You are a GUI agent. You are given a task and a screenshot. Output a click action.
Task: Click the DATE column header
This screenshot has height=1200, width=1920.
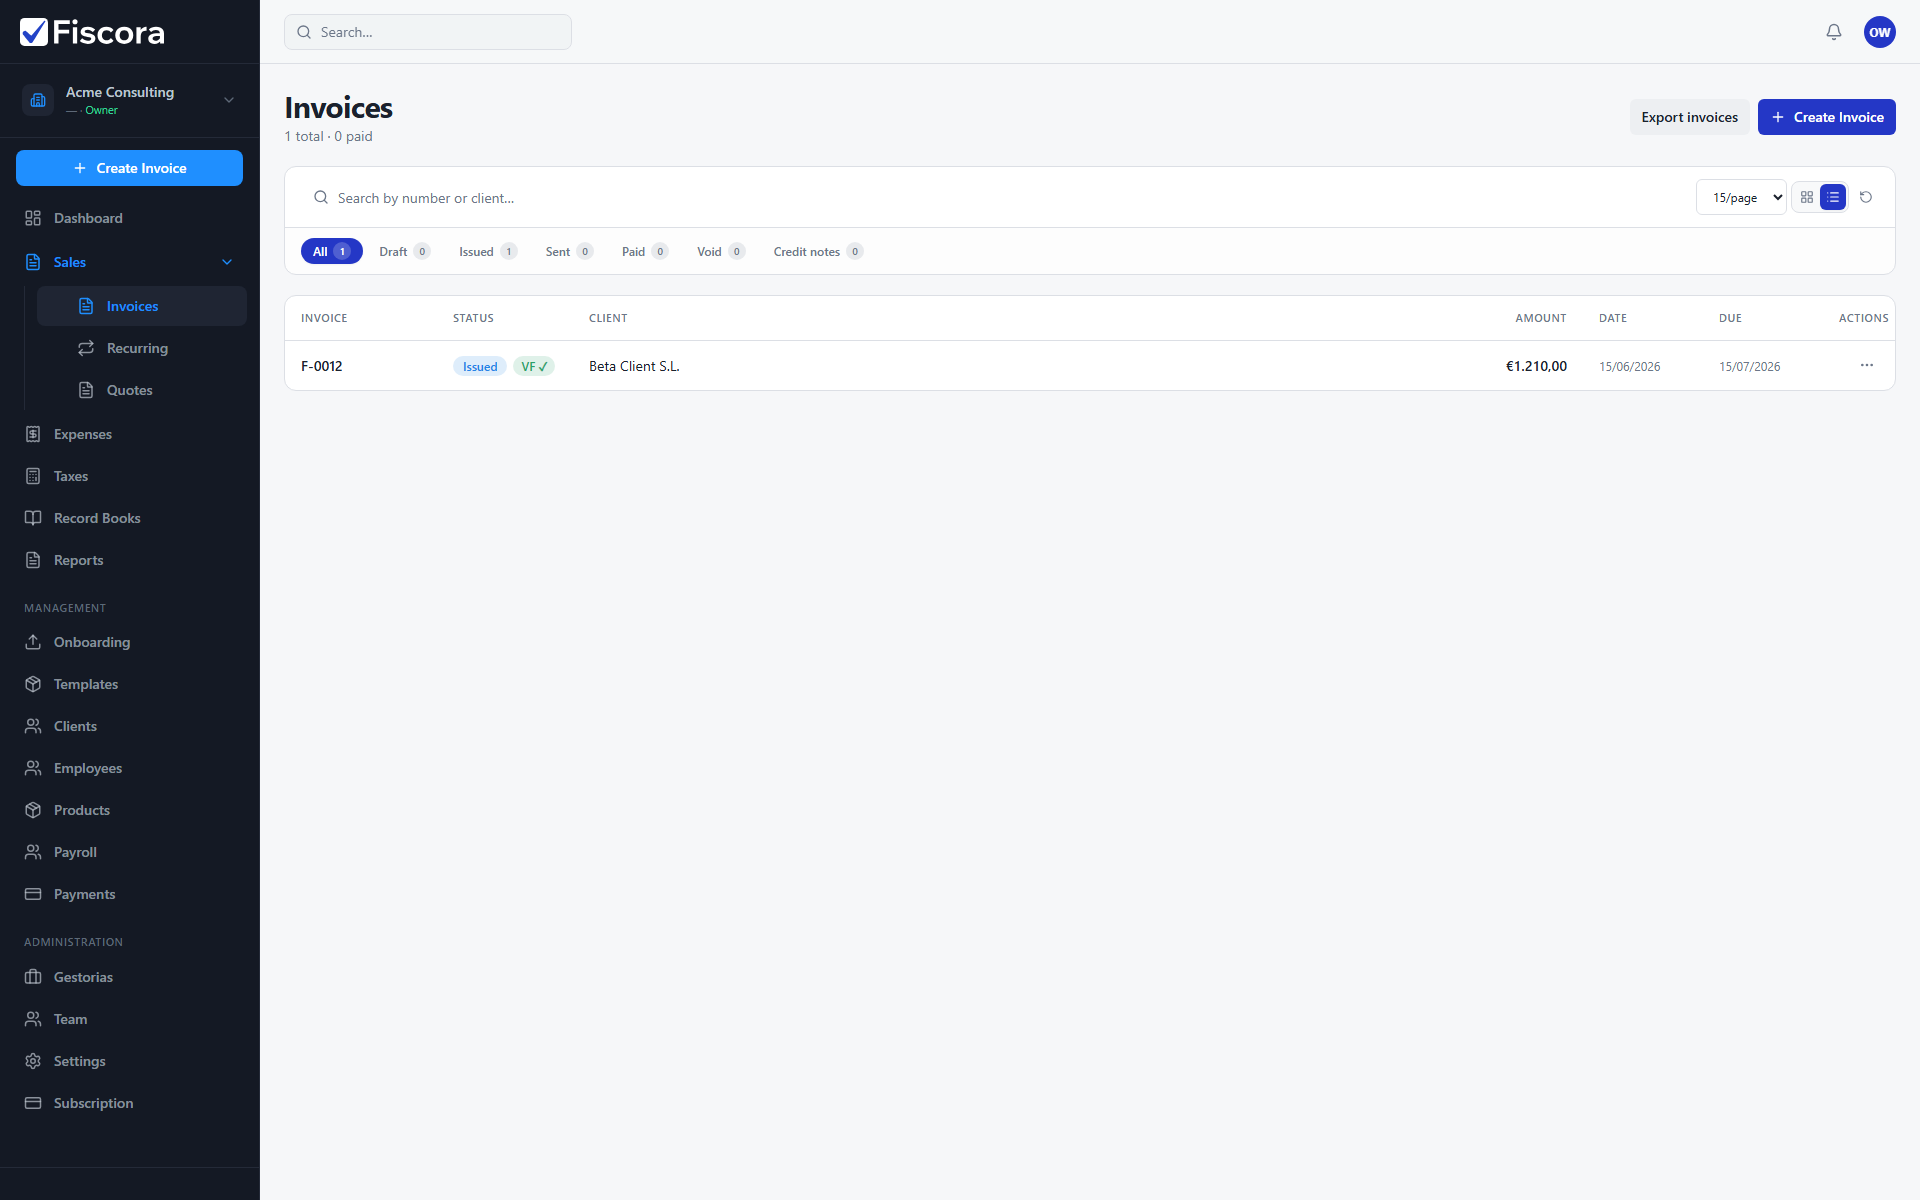pos(1613,318)
